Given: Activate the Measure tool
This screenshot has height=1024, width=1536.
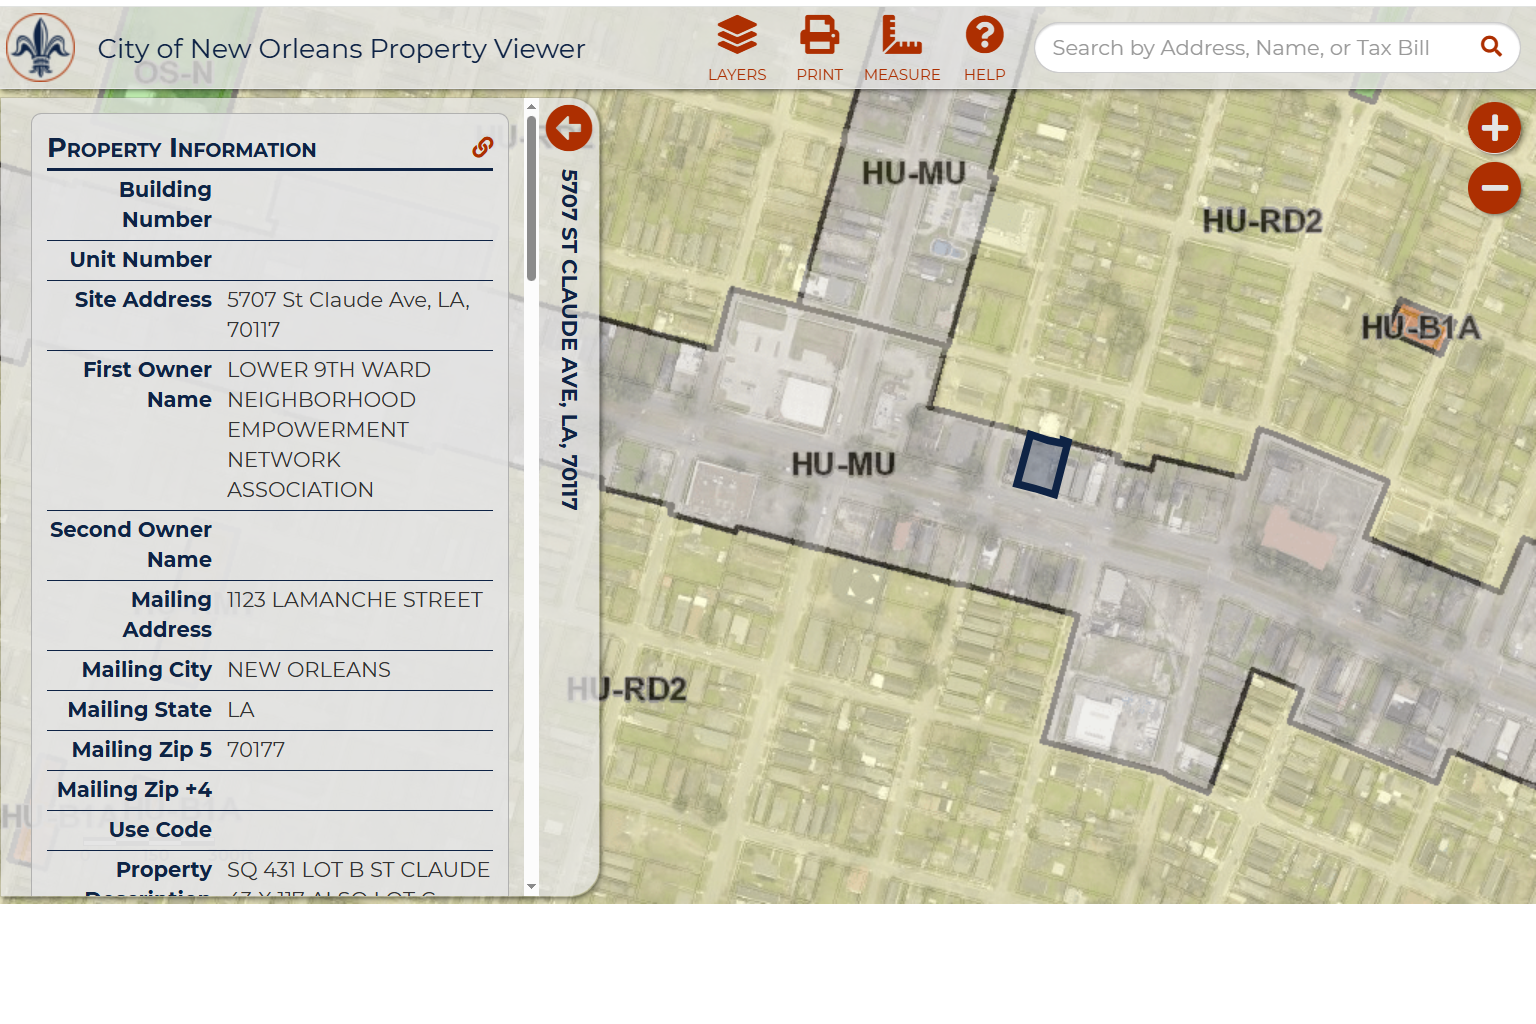Looking at the screenshot, I should 902,48.
